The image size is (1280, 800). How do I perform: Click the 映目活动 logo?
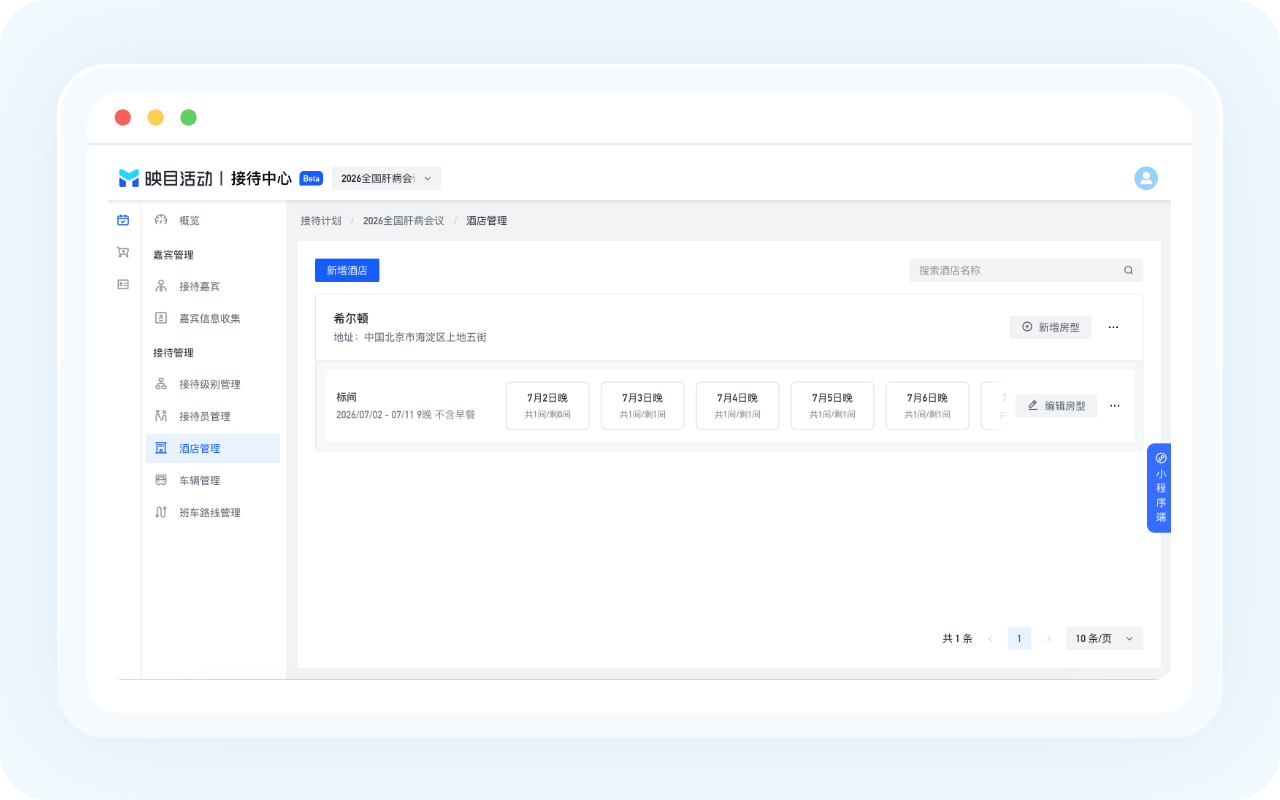click(166, 178)
